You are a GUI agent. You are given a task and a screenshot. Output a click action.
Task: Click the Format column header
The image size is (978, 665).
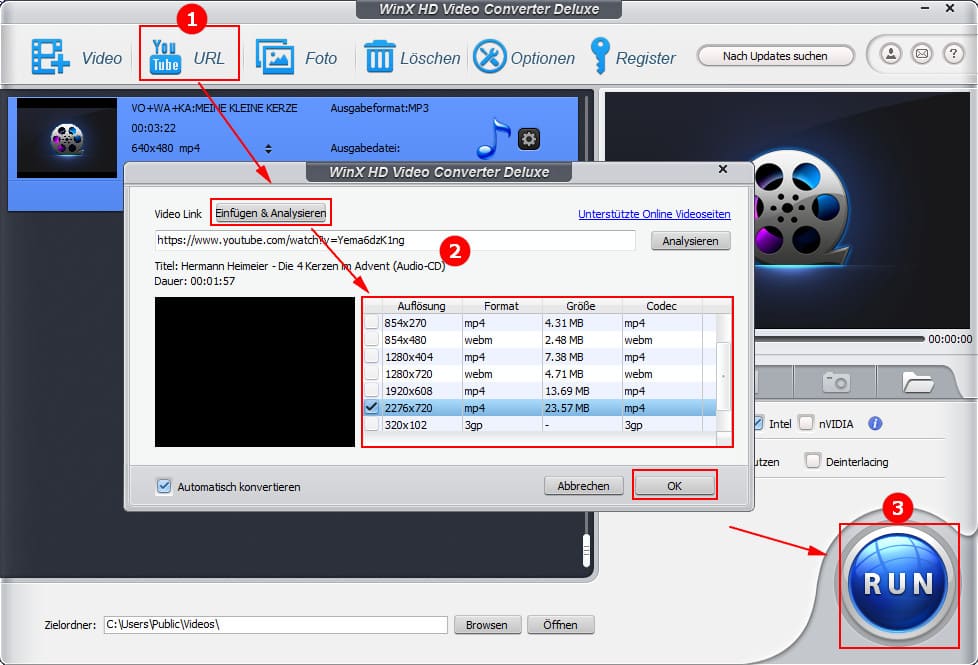[501, 306]
